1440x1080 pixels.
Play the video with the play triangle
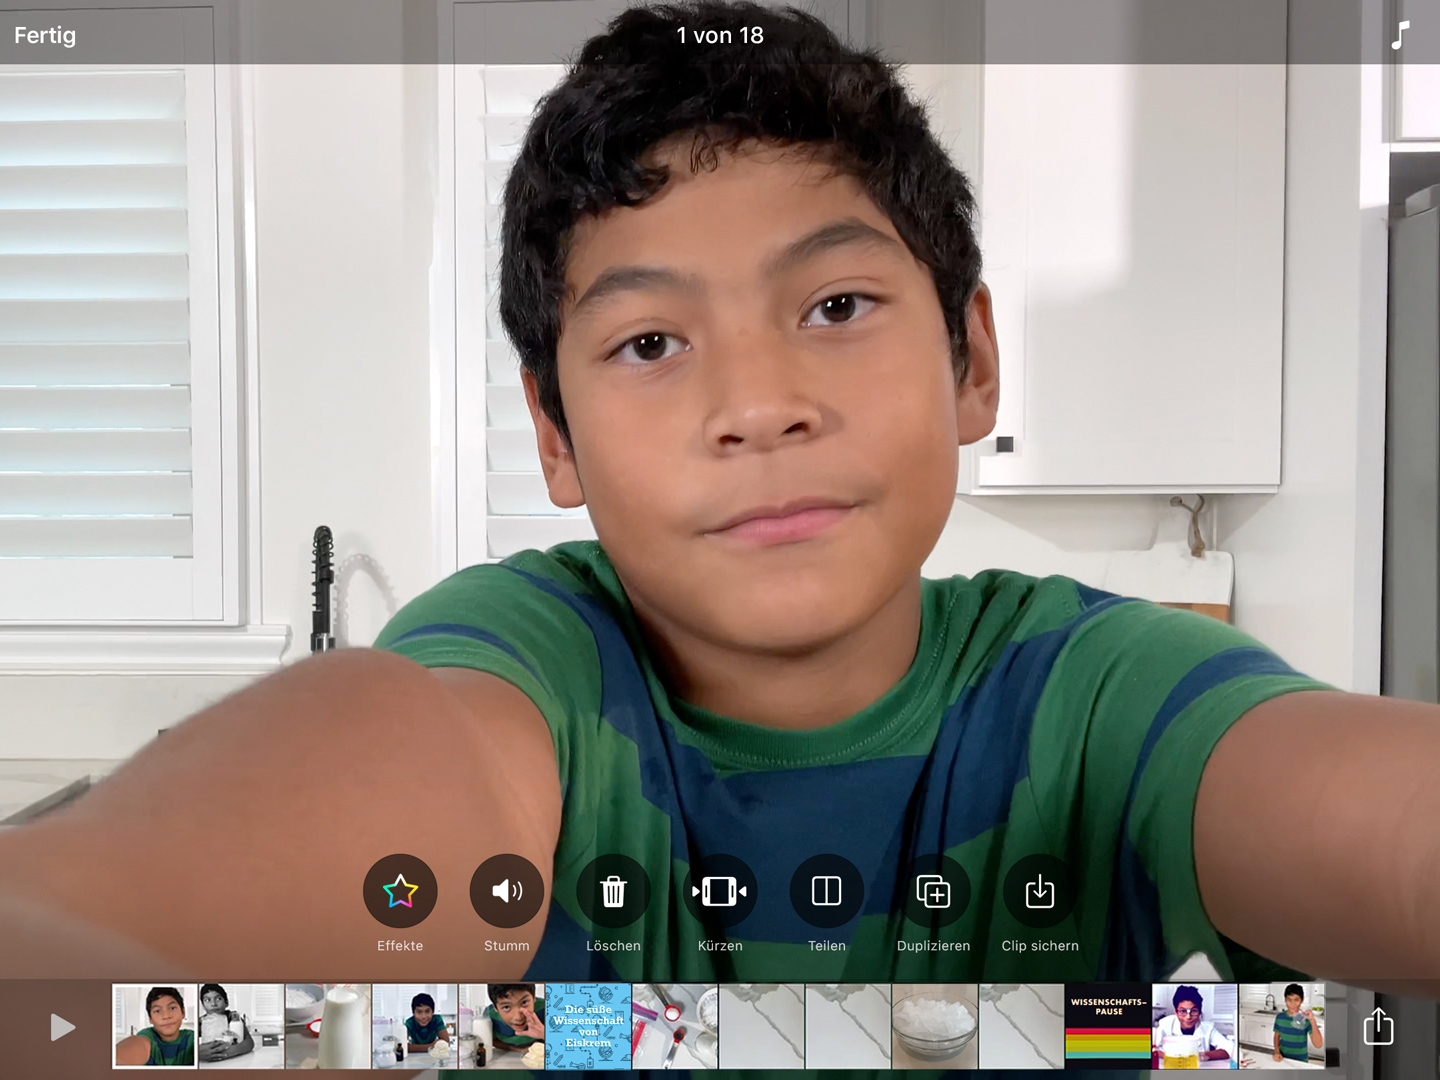tap(62, 1027)
